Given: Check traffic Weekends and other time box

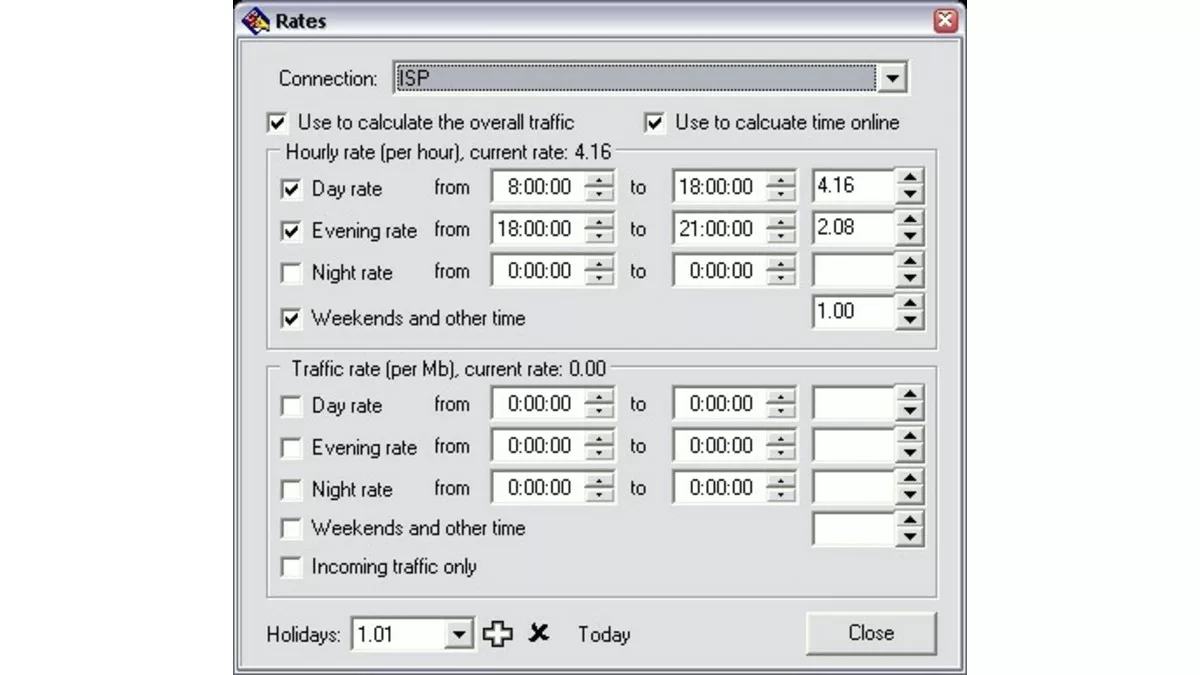Looking at the screenshot, I should [x=291, y=529].
